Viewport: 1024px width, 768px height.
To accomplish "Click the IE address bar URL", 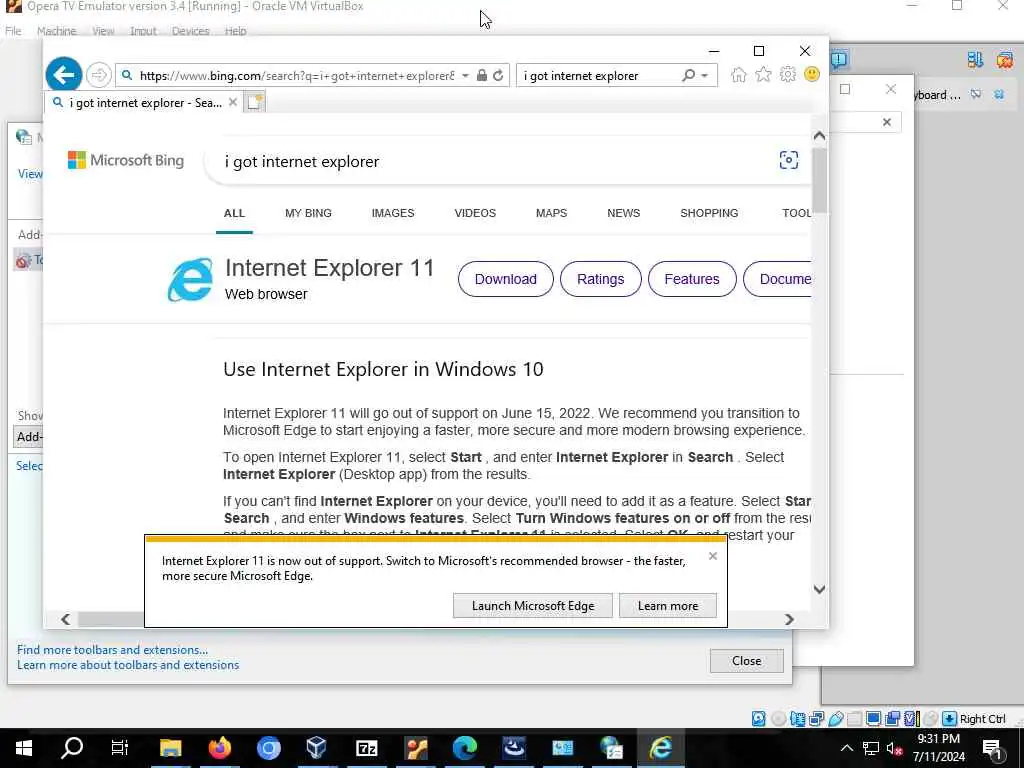I will (x=297, y=76).
